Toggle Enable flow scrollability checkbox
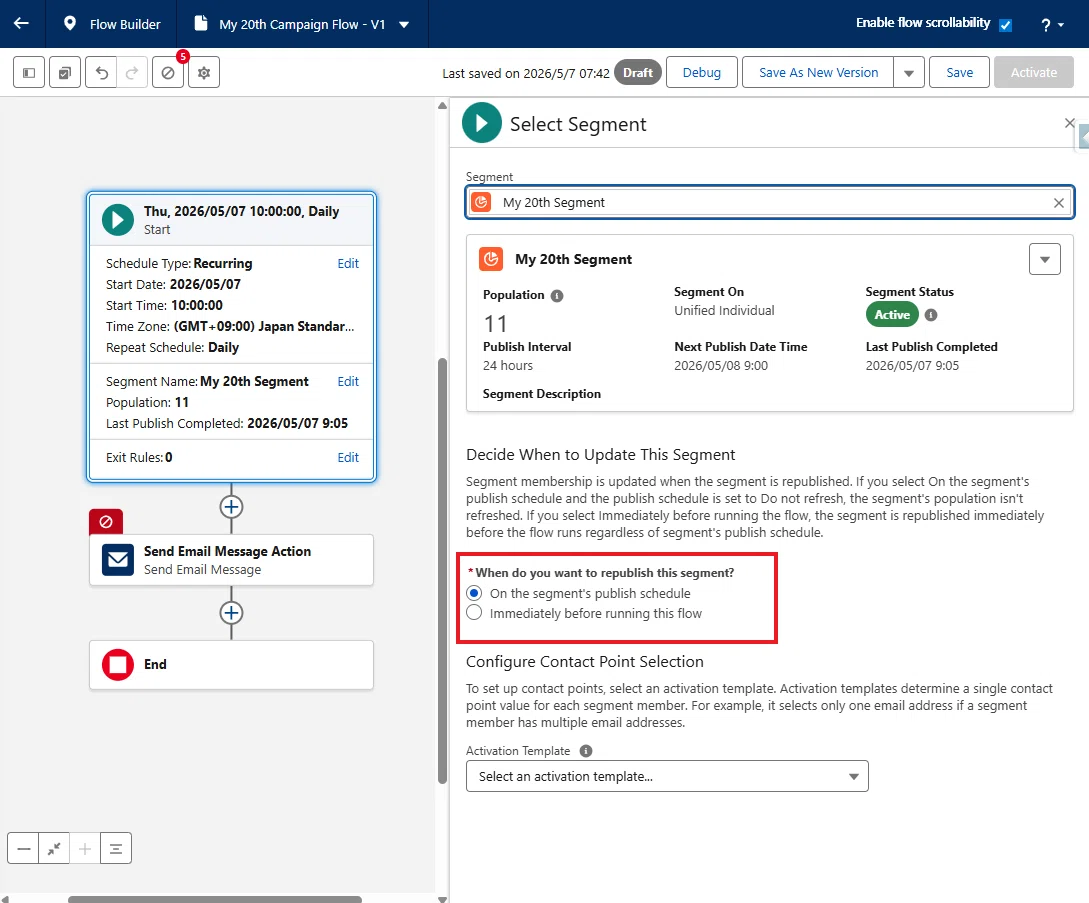Viewport: 1089px width, 903px height. (1005, 25)
